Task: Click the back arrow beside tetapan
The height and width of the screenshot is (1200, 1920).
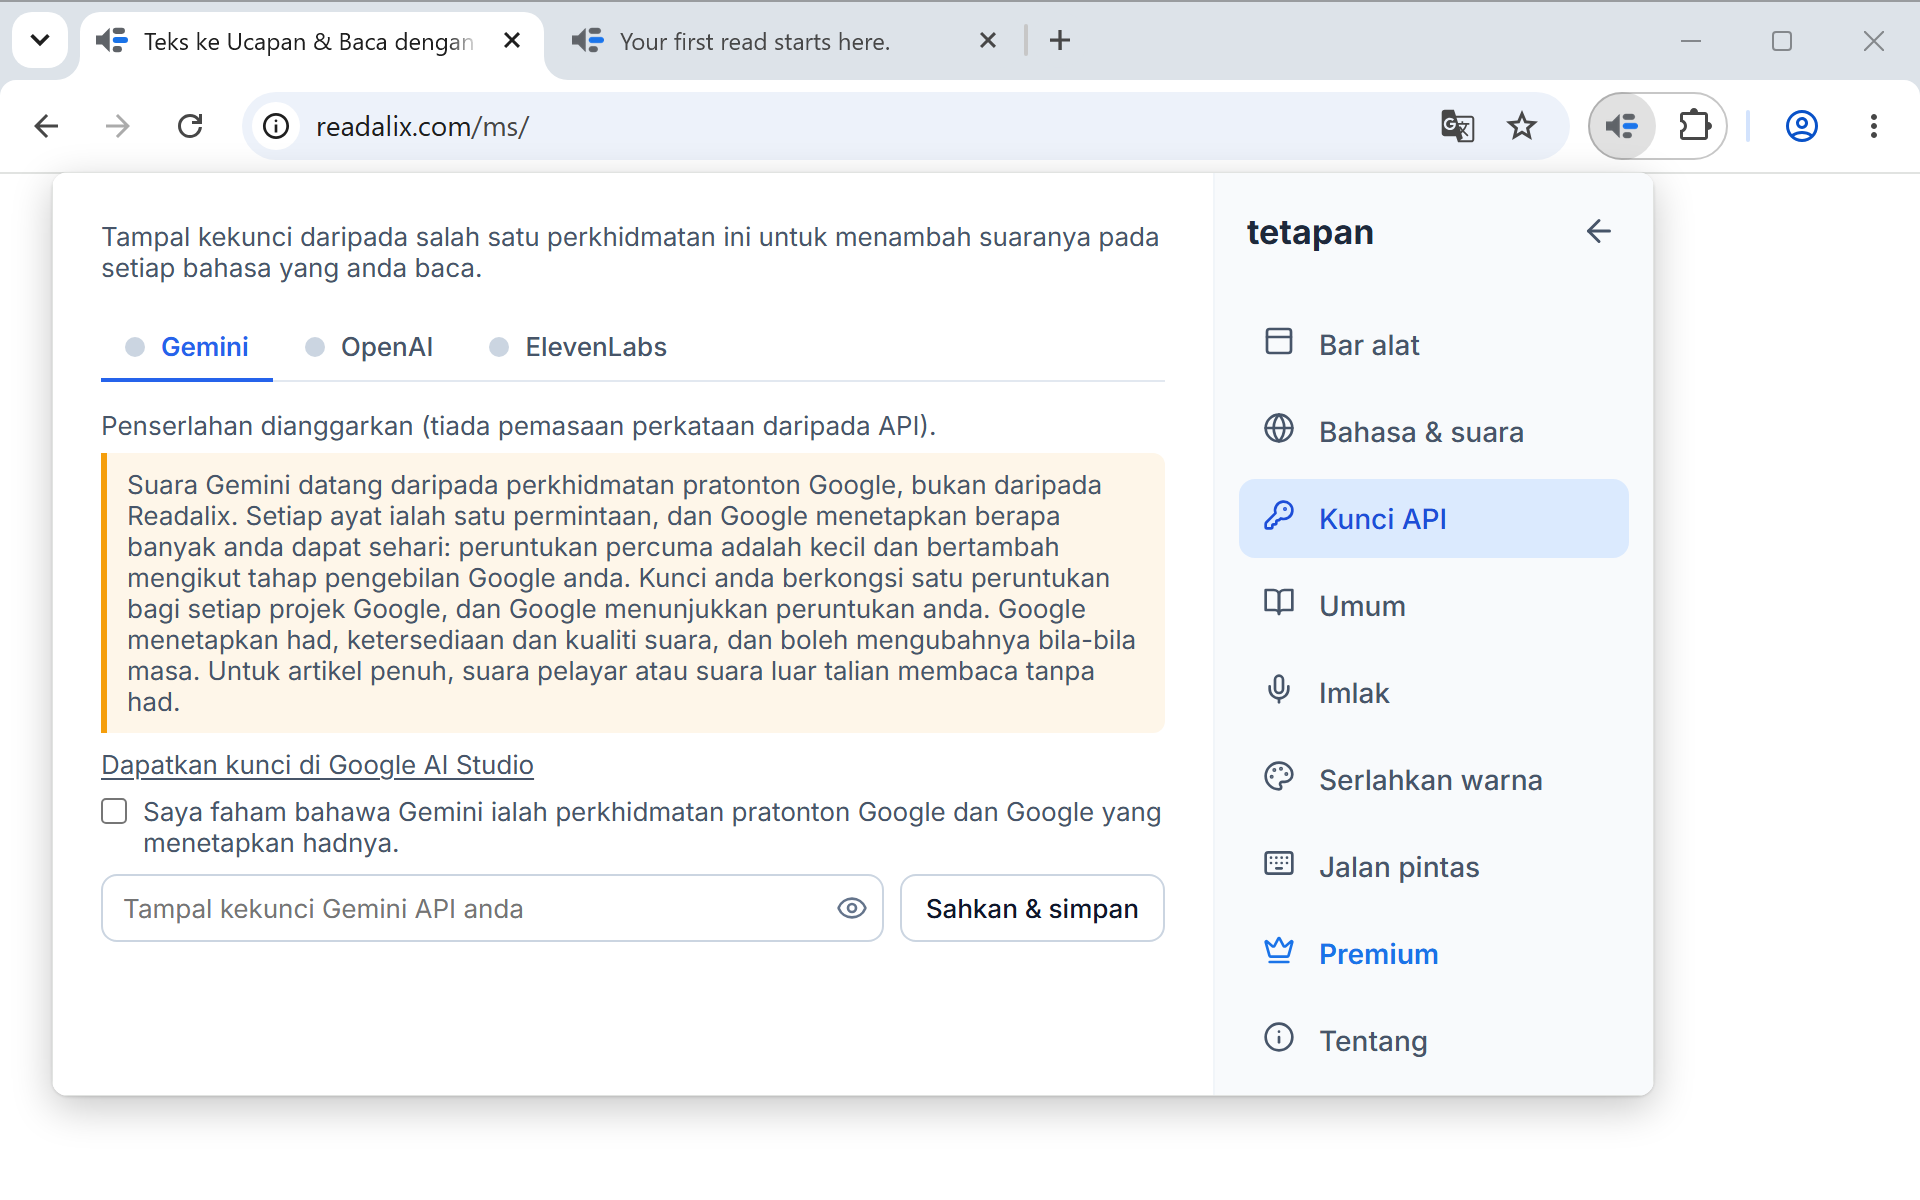Action: (1598, 231)
